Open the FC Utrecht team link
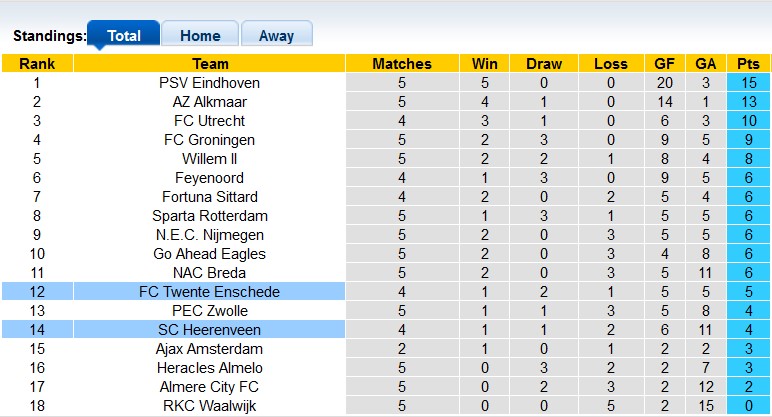772x417 pixels. 209,121
